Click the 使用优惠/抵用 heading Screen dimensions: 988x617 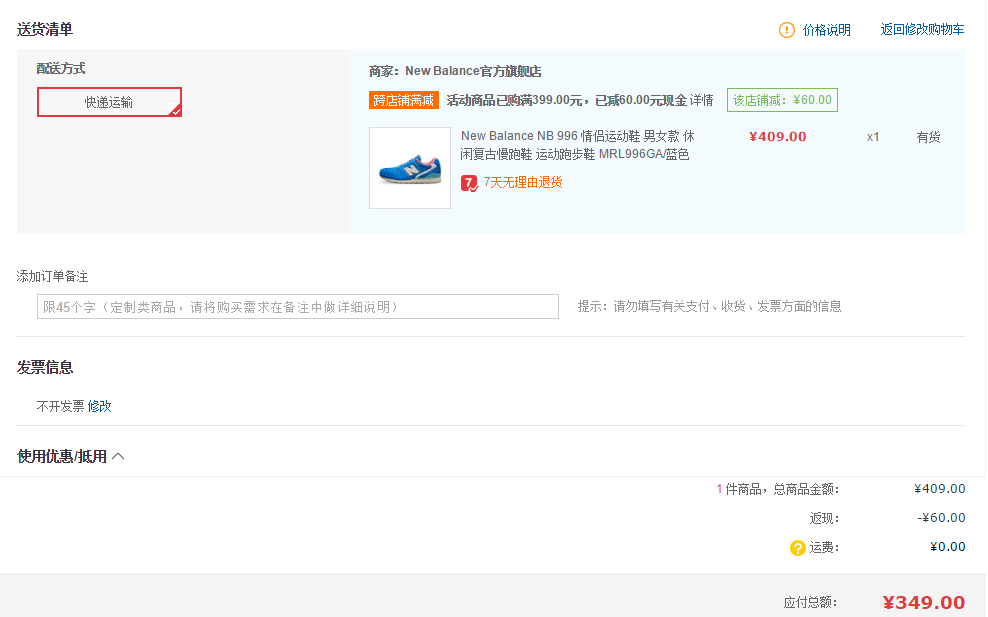62,456
